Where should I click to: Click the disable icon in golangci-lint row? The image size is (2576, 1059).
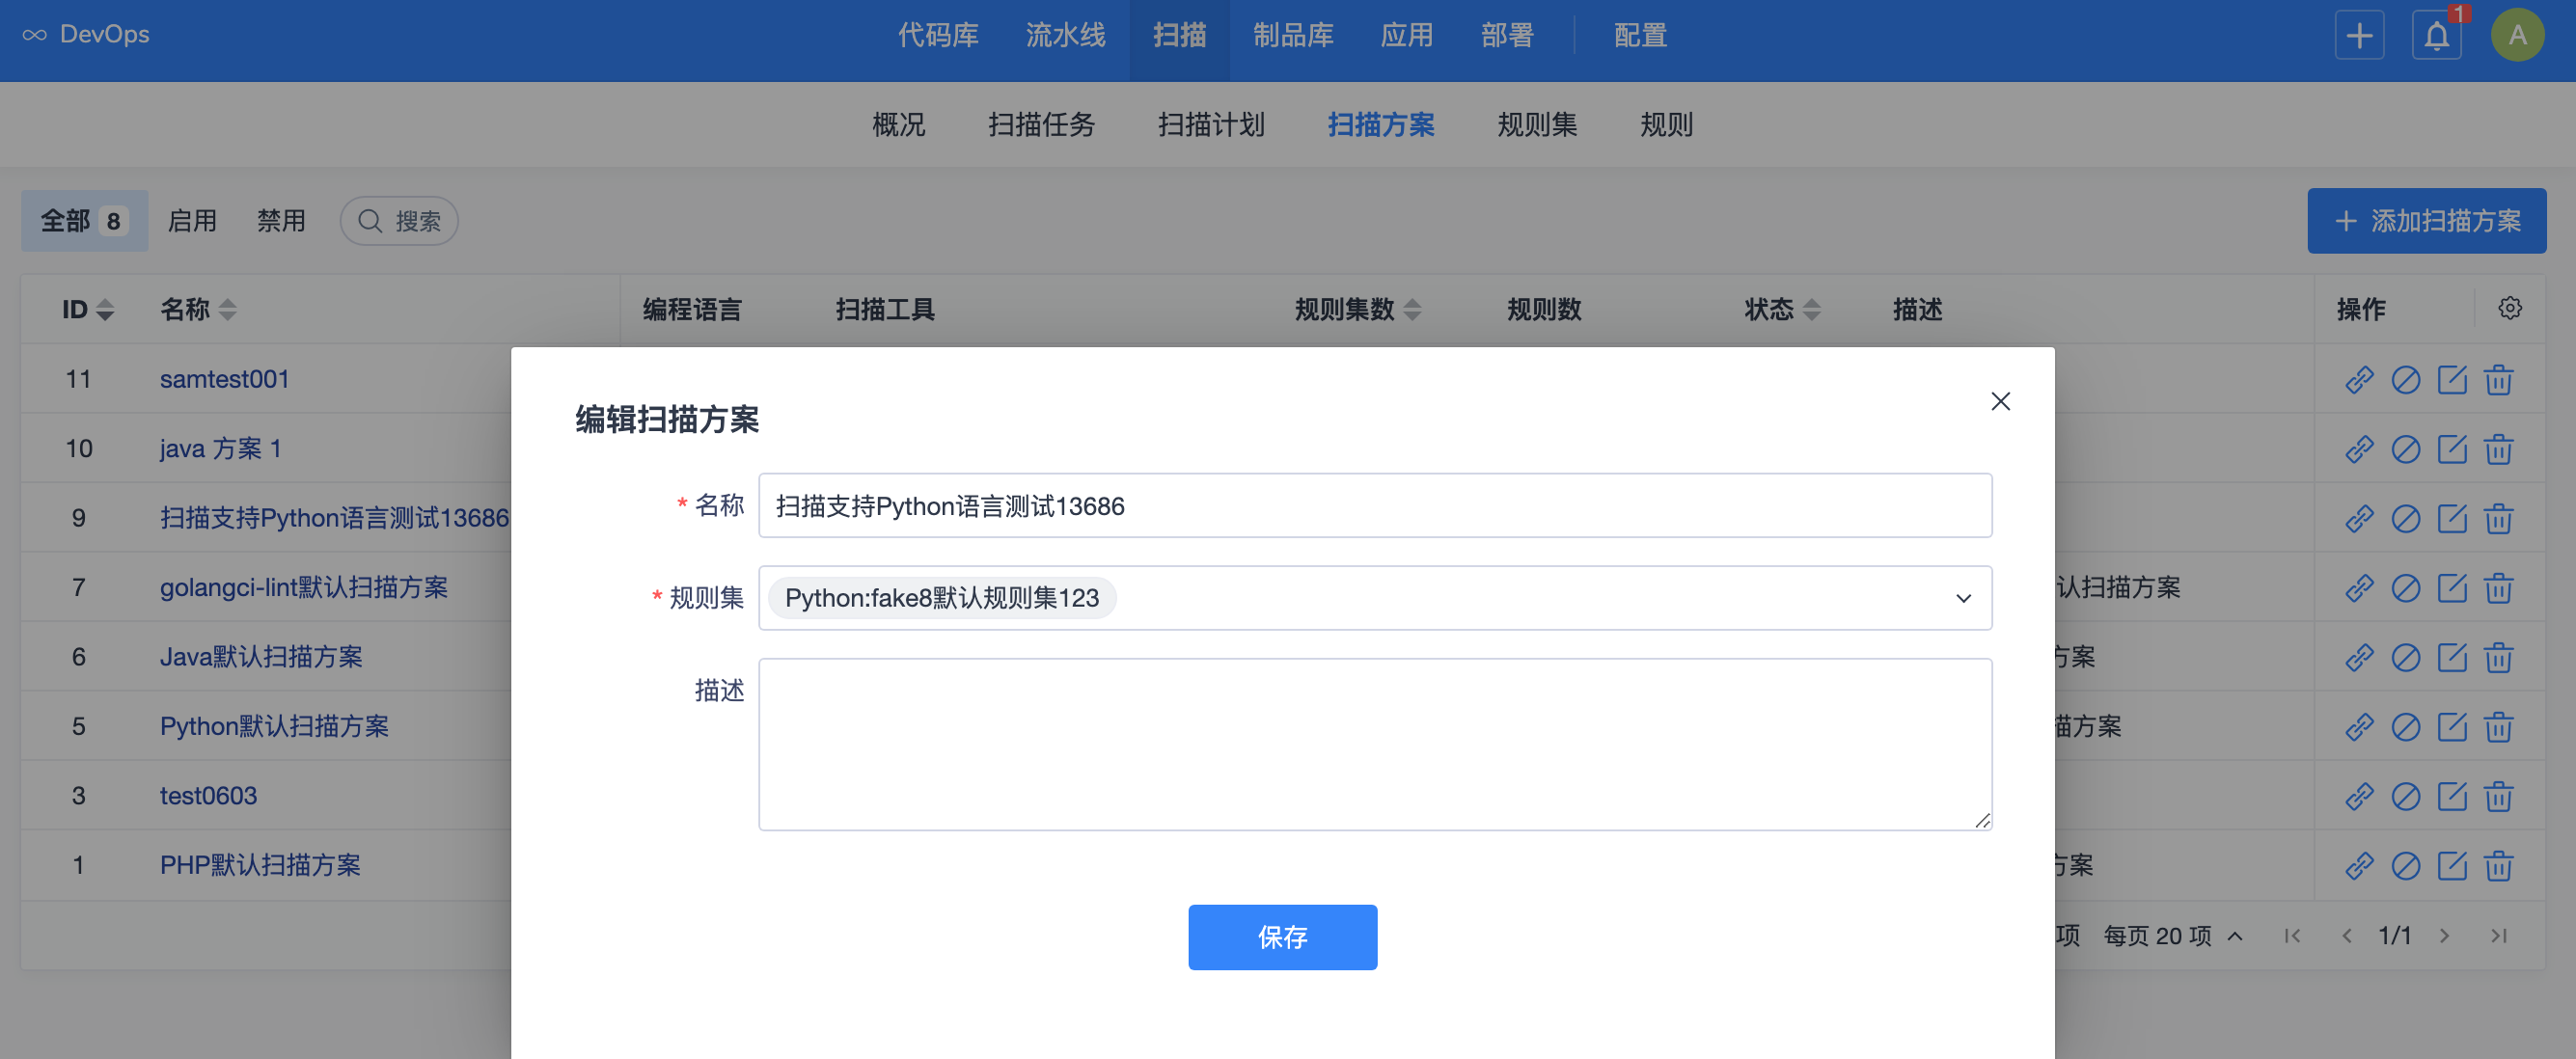tap(2405, 588)
